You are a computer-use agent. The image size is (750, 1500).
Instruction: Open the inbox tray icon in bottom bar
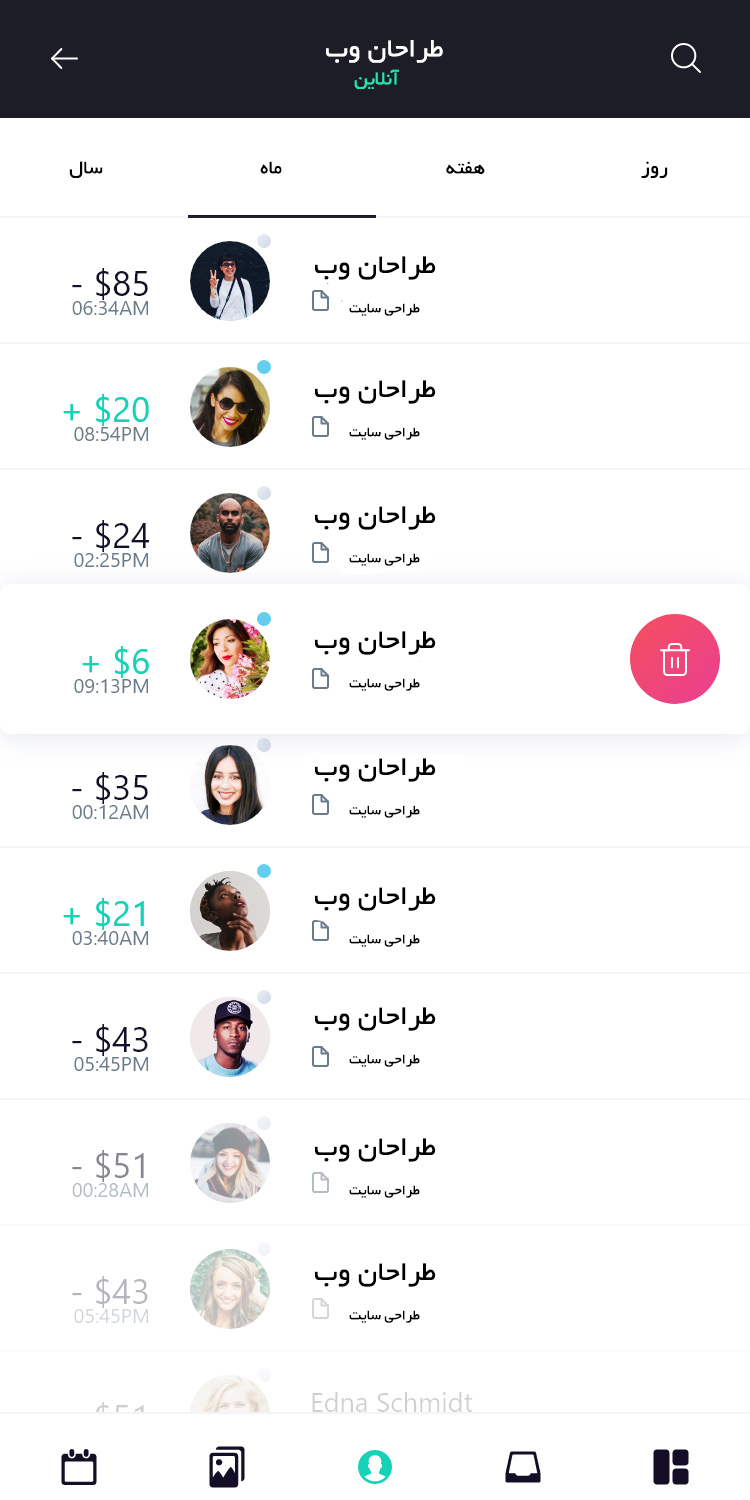(x=522, y=1467)
